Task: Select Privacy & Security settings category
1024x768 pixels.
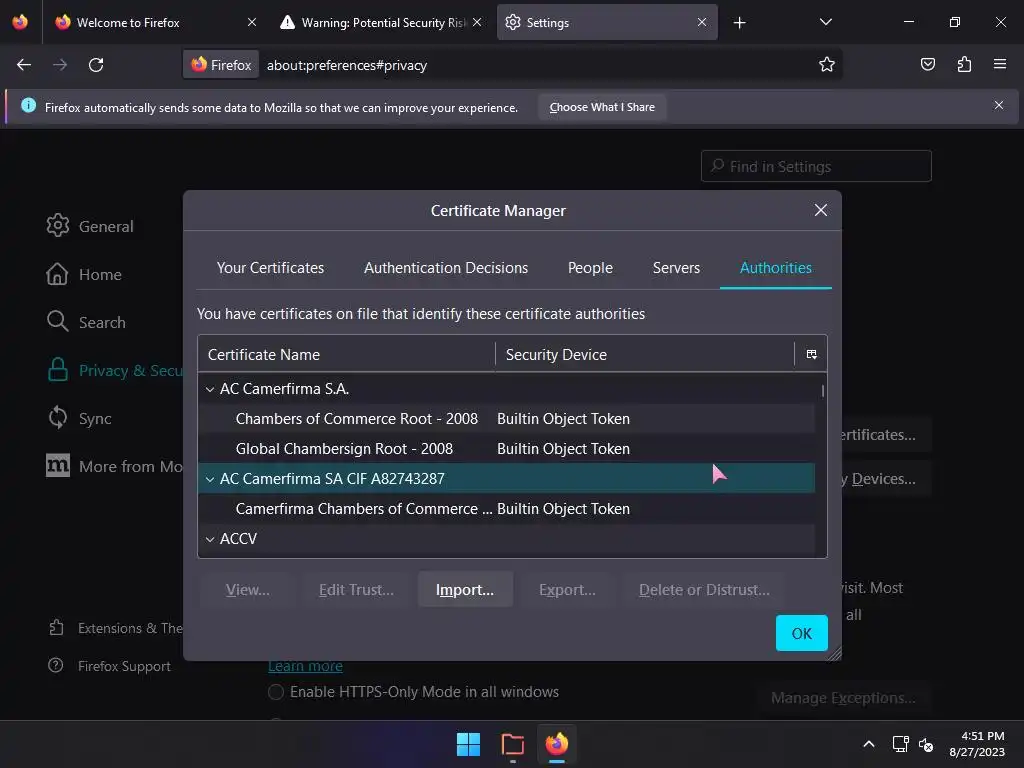Action: tap(114, 370)
